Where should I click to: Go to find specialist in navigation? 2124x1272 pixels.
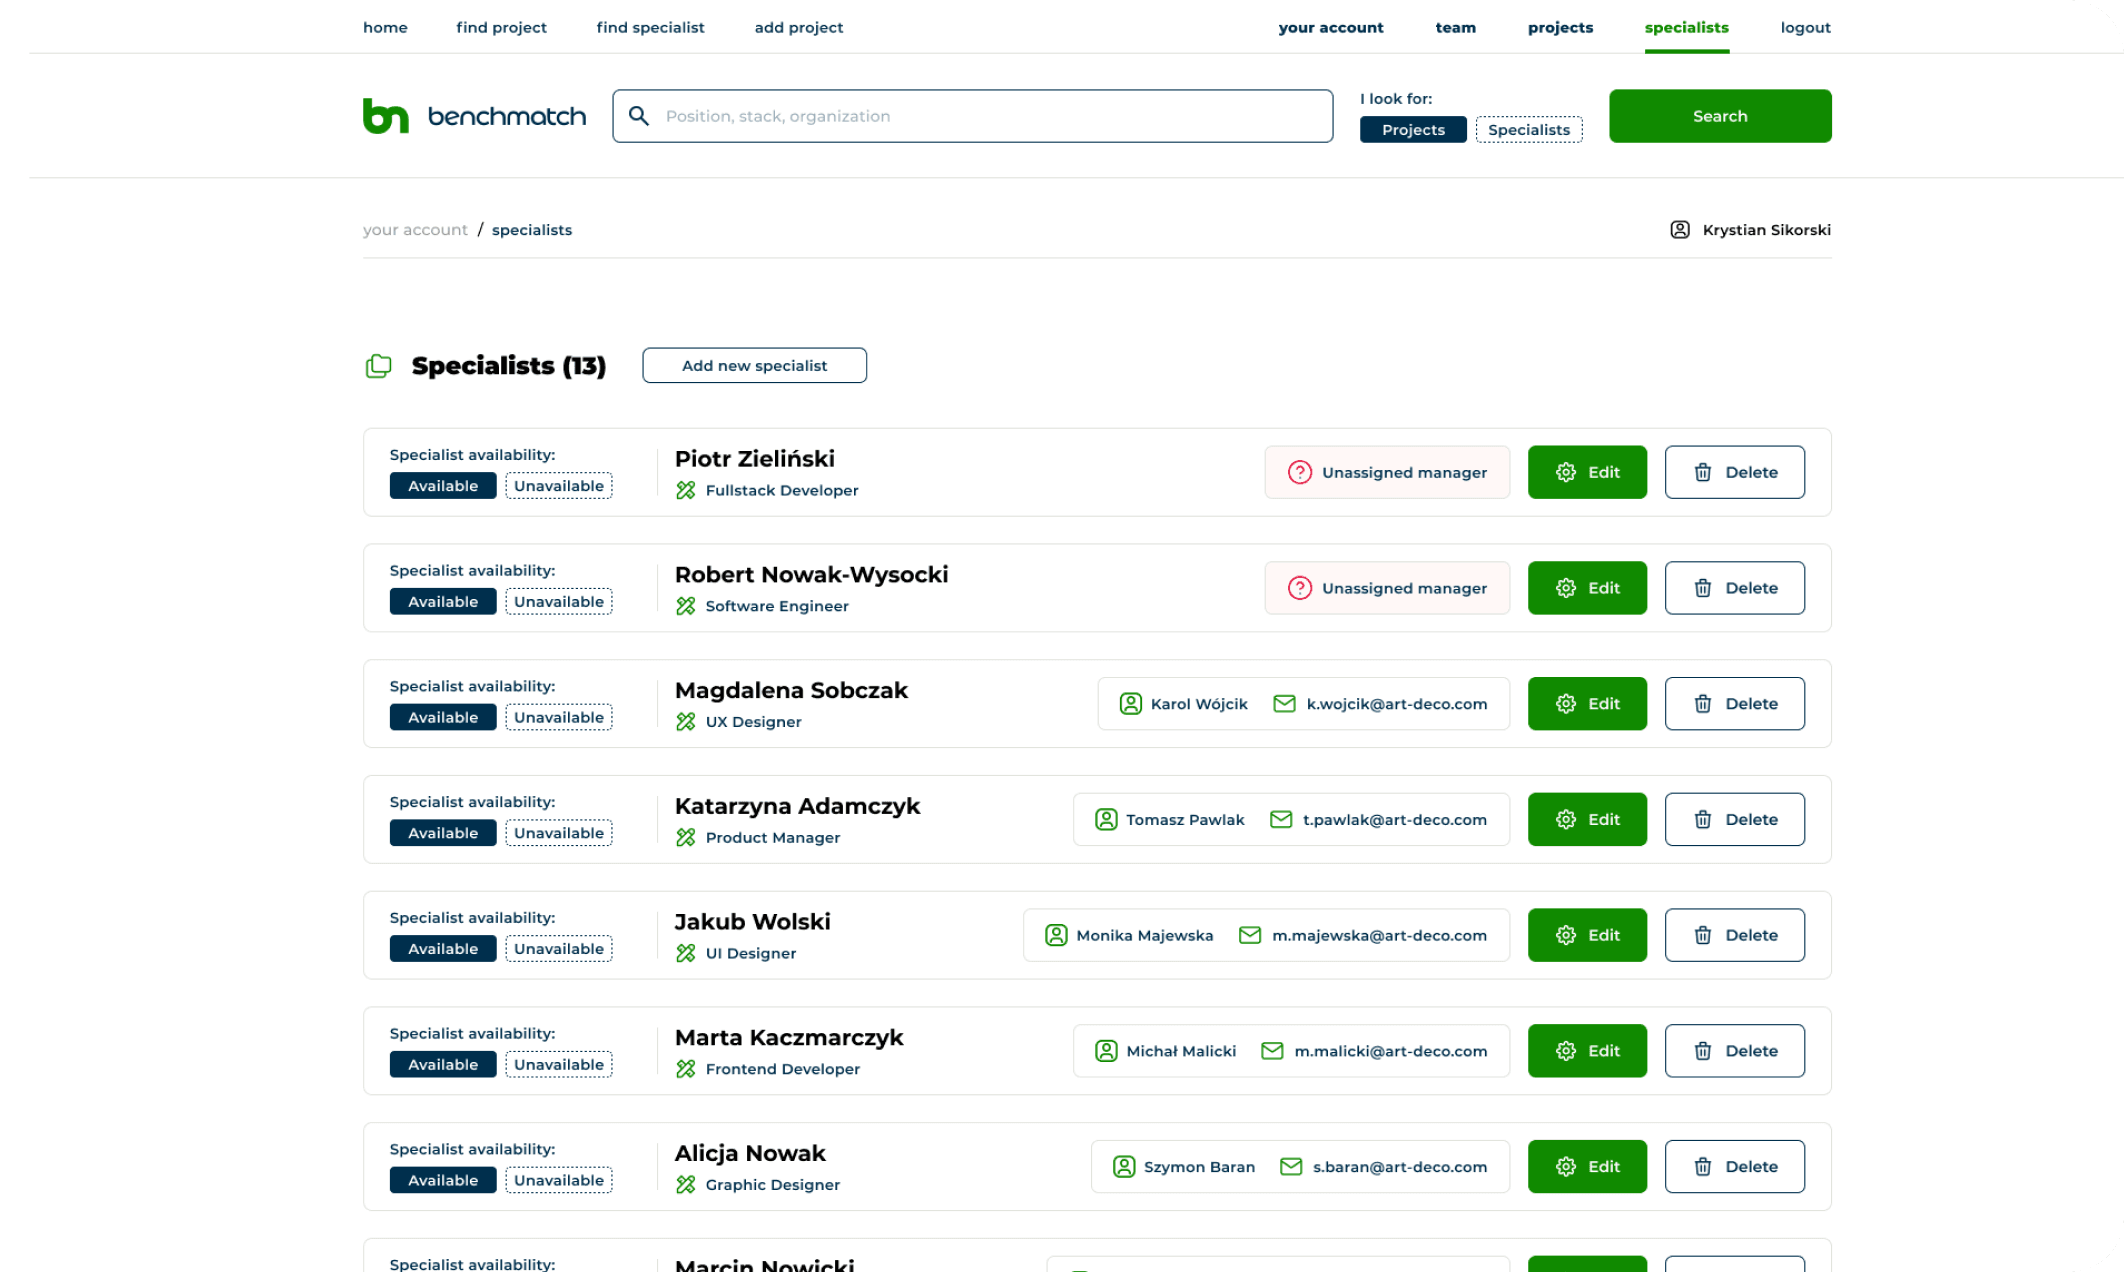[650, 28]
